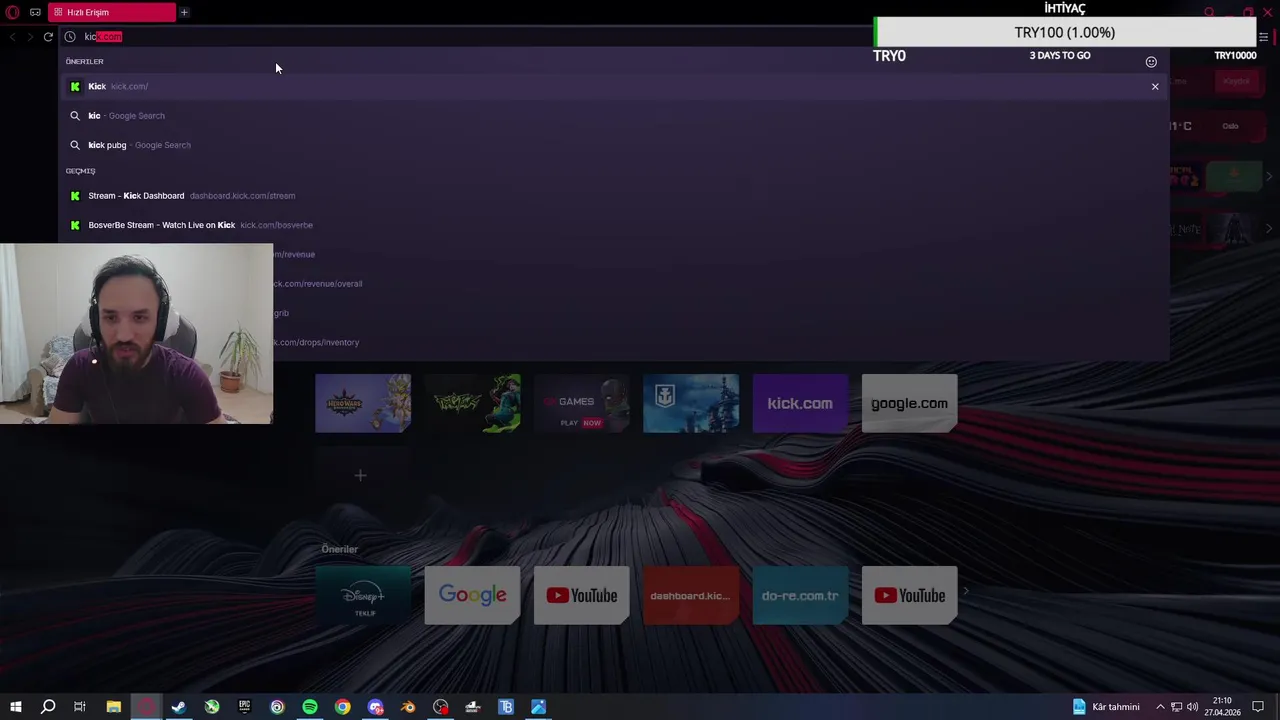1280x720 pixels.
Task: Open Ubisoft Connect from taskbar
Action: pos(277,707)
